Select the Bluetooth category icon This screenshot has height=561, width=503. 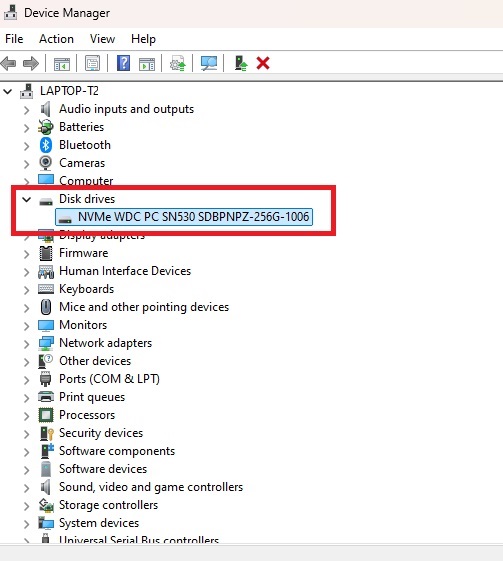click(45, 145)
